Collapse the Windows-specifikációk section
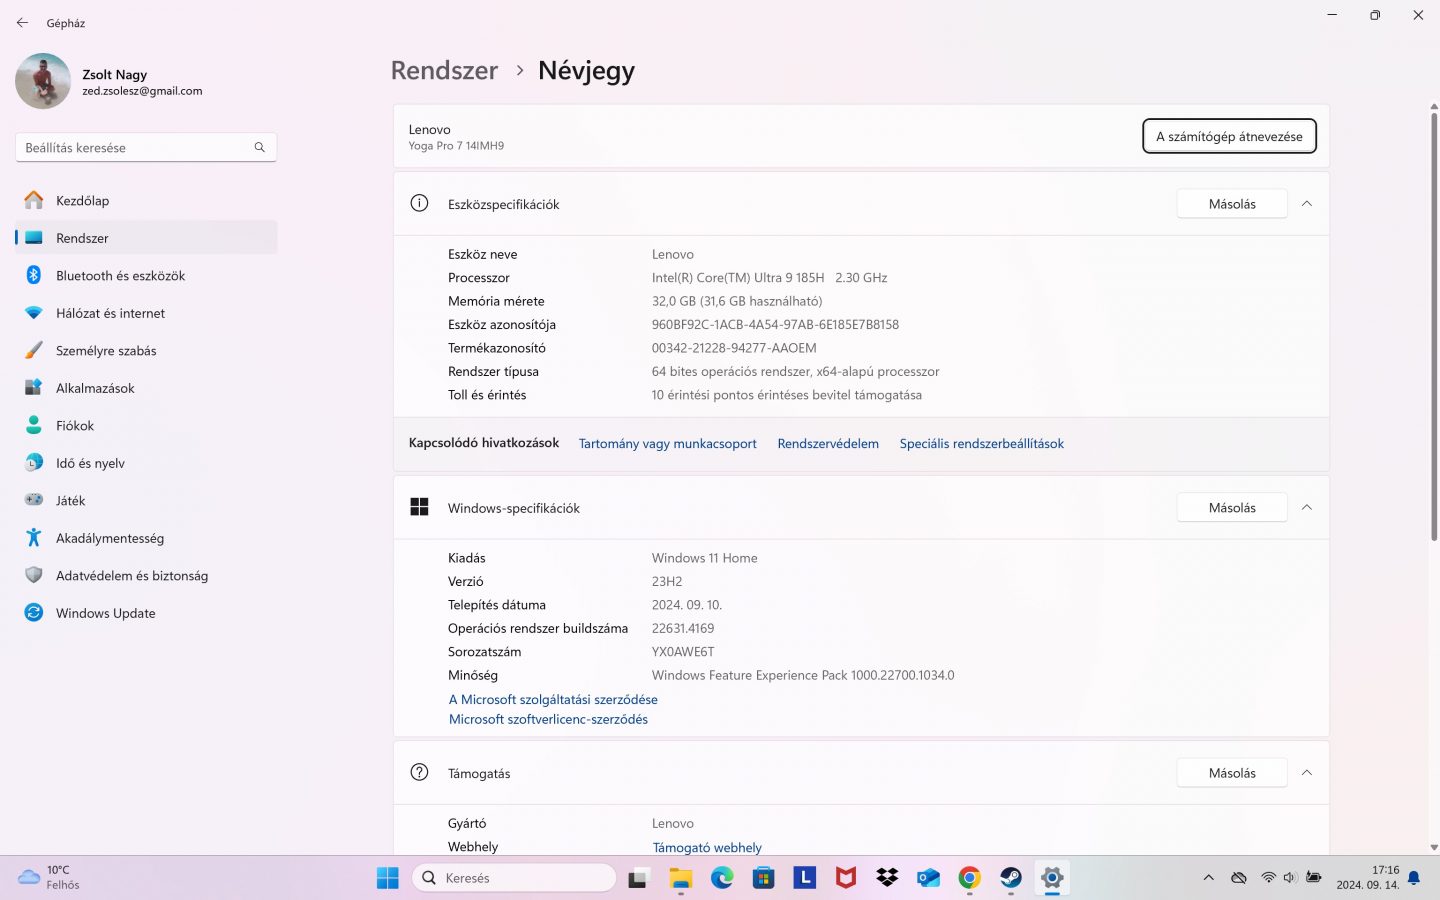 point(1306,508)
